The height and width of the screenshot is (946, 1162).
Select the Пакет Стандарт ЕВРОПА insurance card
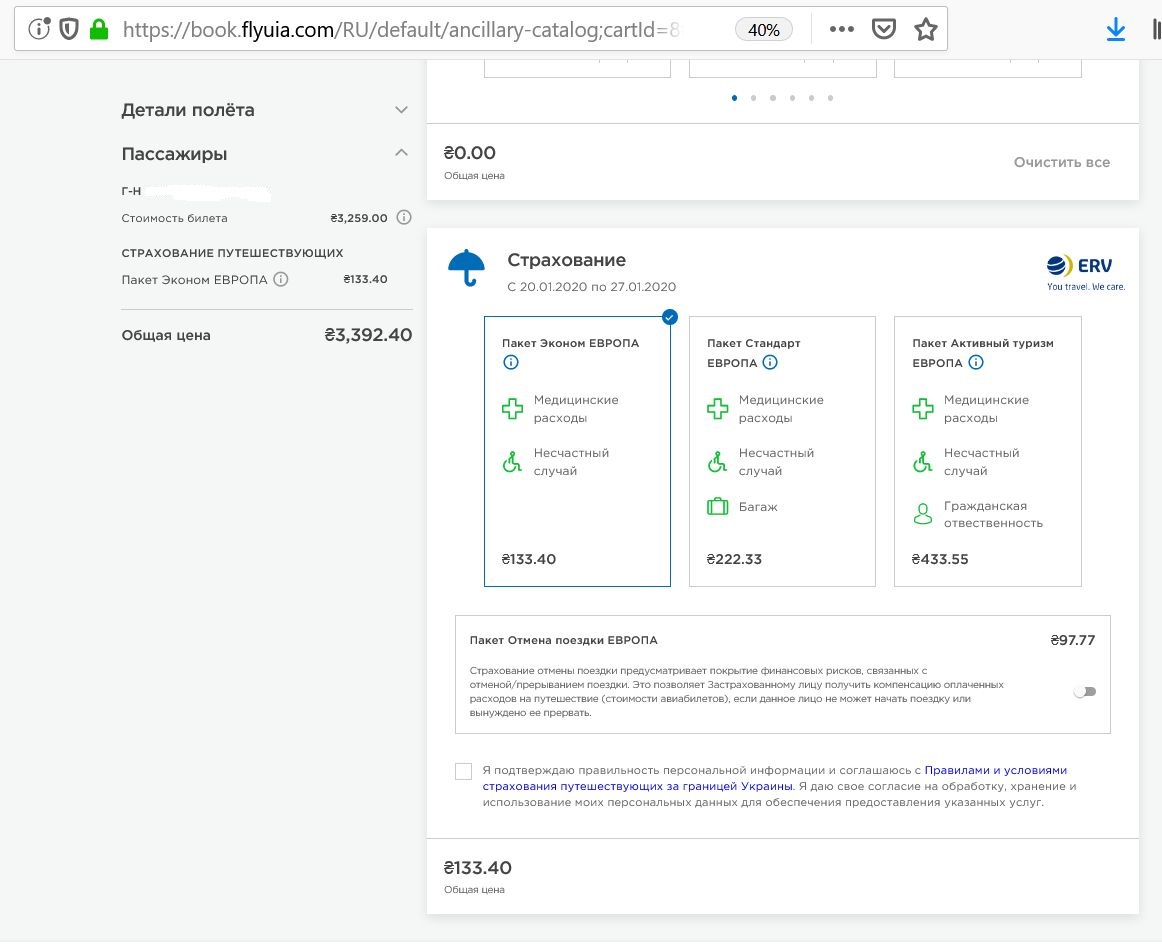pos(782,451)
